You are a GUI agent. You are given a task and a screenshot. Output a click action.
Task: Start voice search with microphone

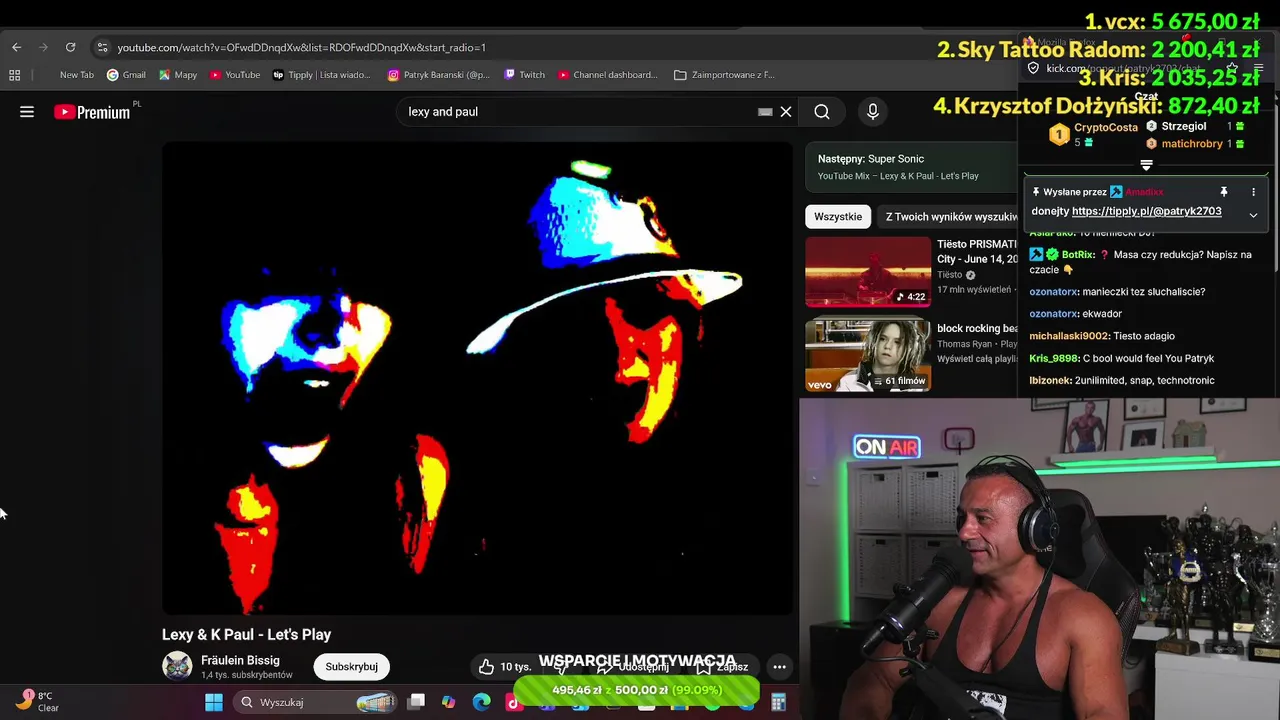[x=873, y=112]
